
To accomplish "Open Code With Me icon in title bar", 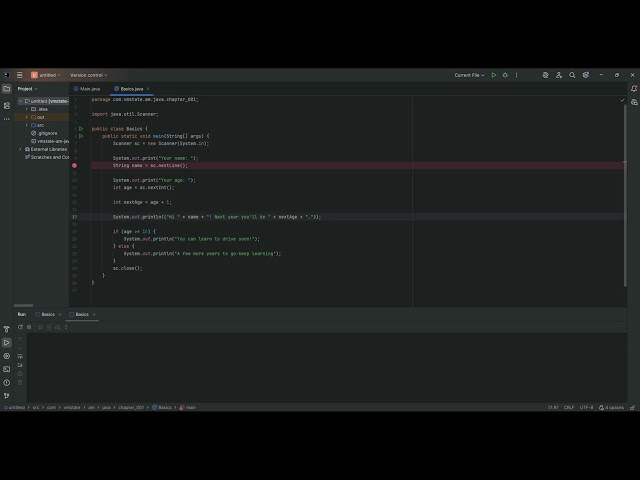I will tap(559, 75).
